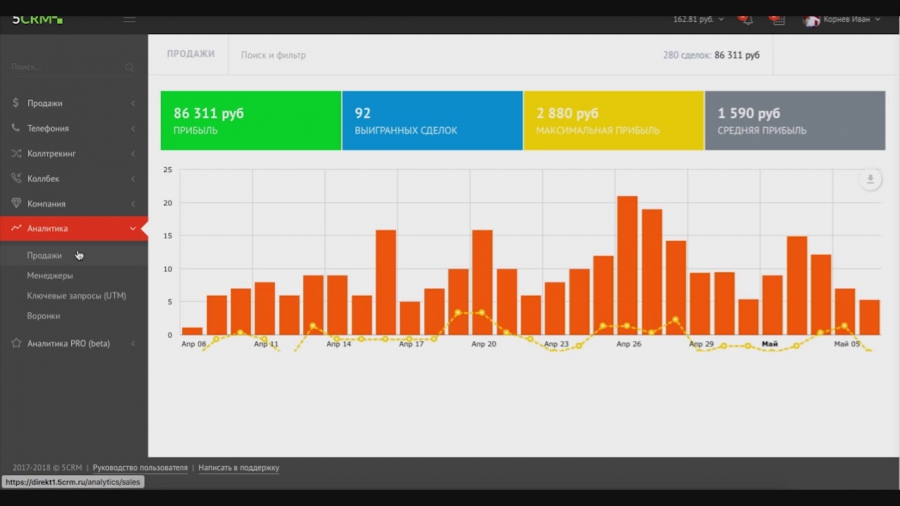Click the Май axis label
This screenshot has width=900, height=506.
click(x=770, y=344)
